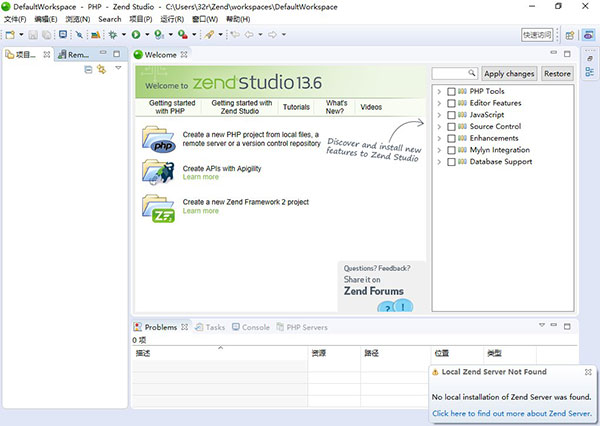Click the Apply changes button
The image size is (600, 426).
[x=509, y=74]
